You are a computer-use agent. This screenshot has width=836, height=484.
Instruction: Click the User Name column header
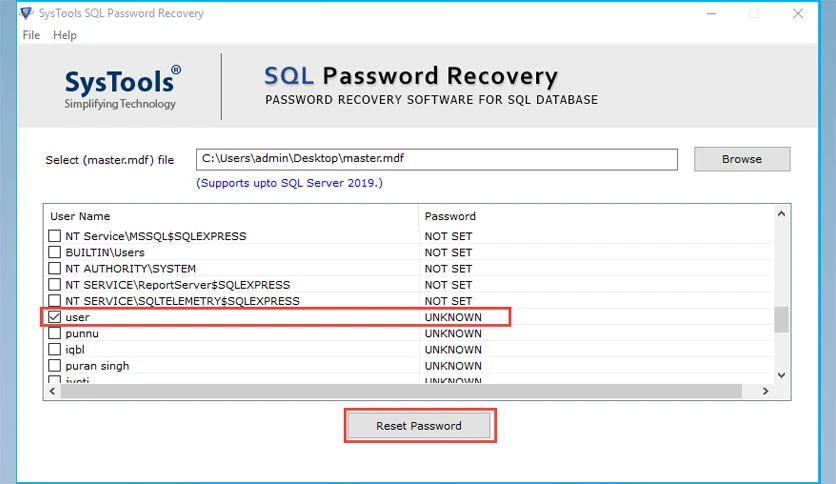(x=80, y=216)
